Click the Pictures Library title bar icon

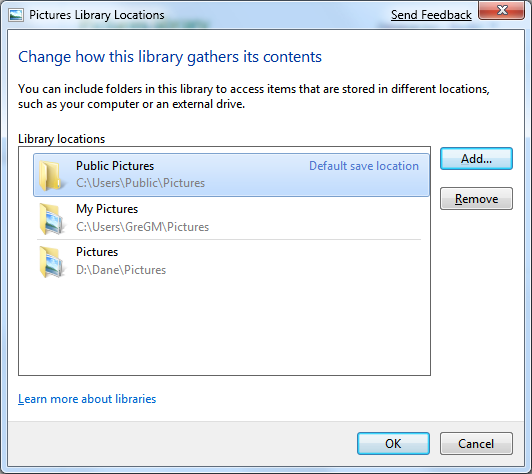pyautogui.click(x=16, y=15)
